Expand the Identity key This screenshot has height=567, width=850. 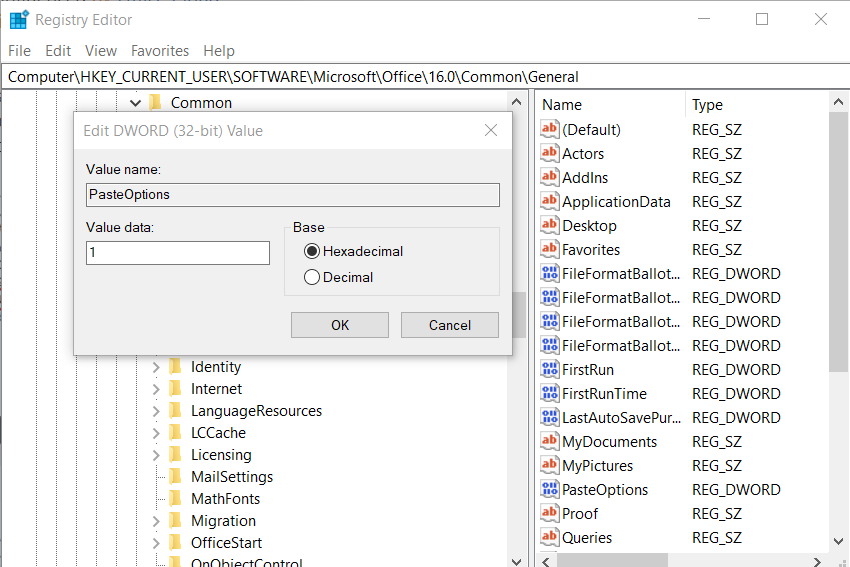(x=156, y=367)
